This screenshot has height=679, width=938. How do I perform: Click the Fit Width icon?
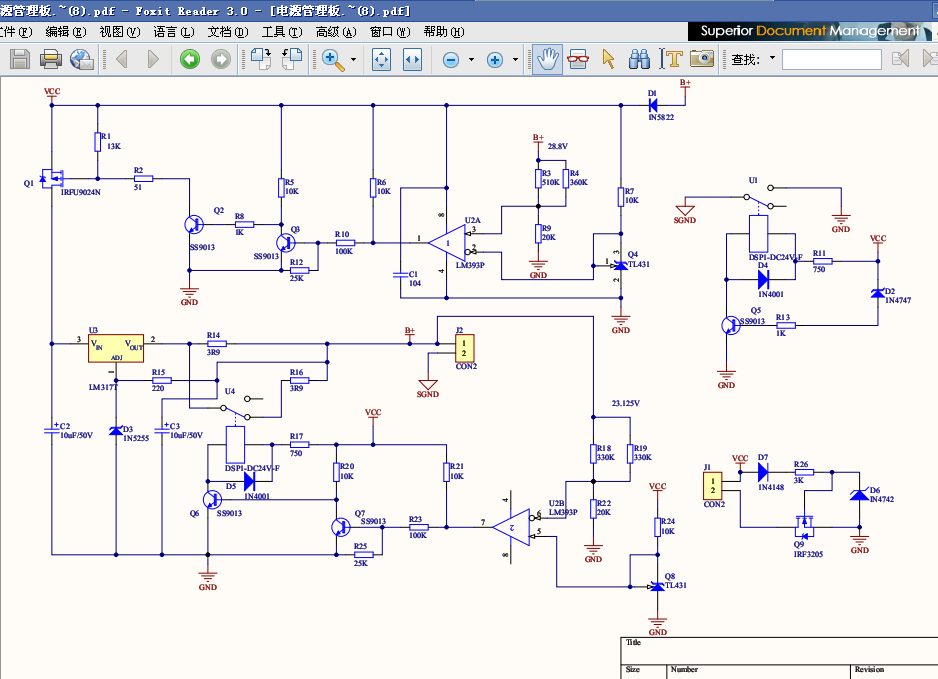coord(412,59)
